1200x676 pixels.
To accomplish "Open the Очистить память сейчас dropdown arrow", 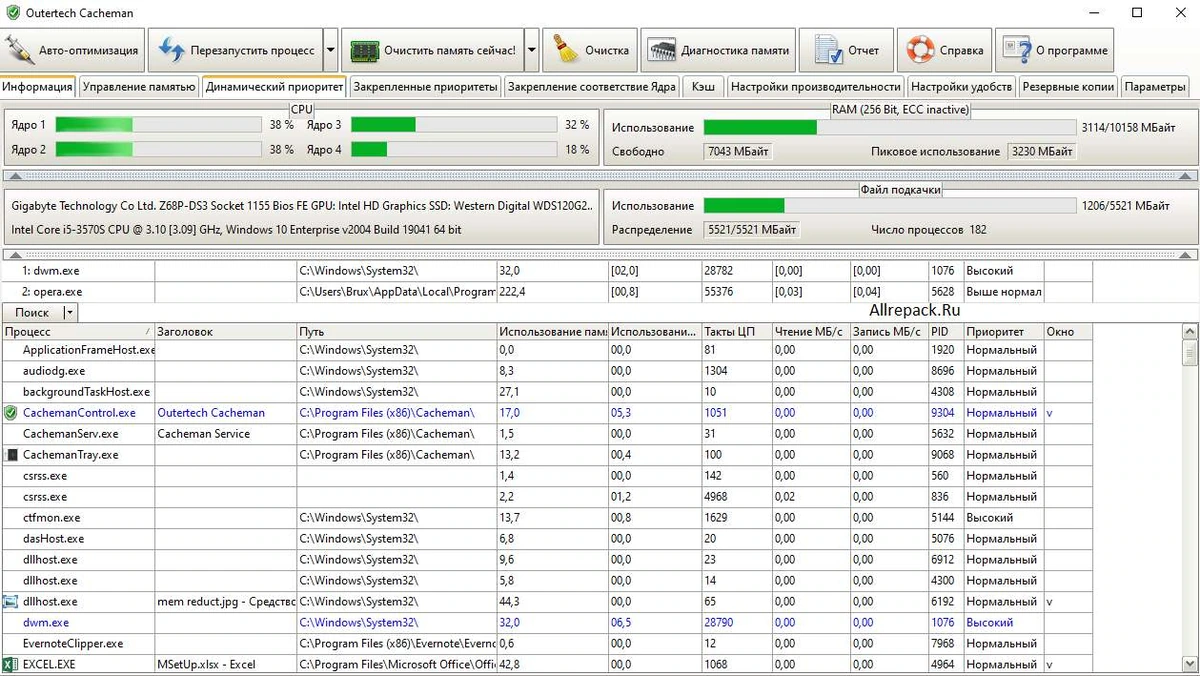I will 532,50.
